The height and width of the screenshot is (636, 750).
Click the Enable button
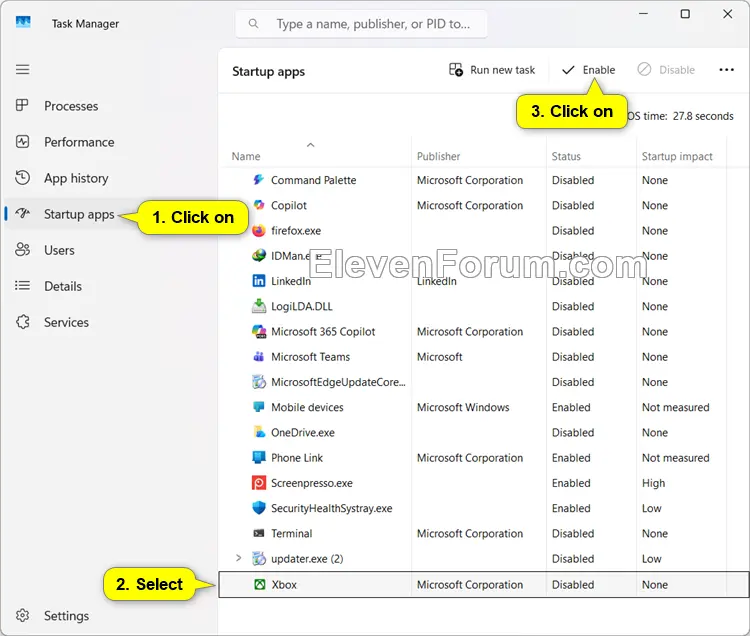click(588, 70)
